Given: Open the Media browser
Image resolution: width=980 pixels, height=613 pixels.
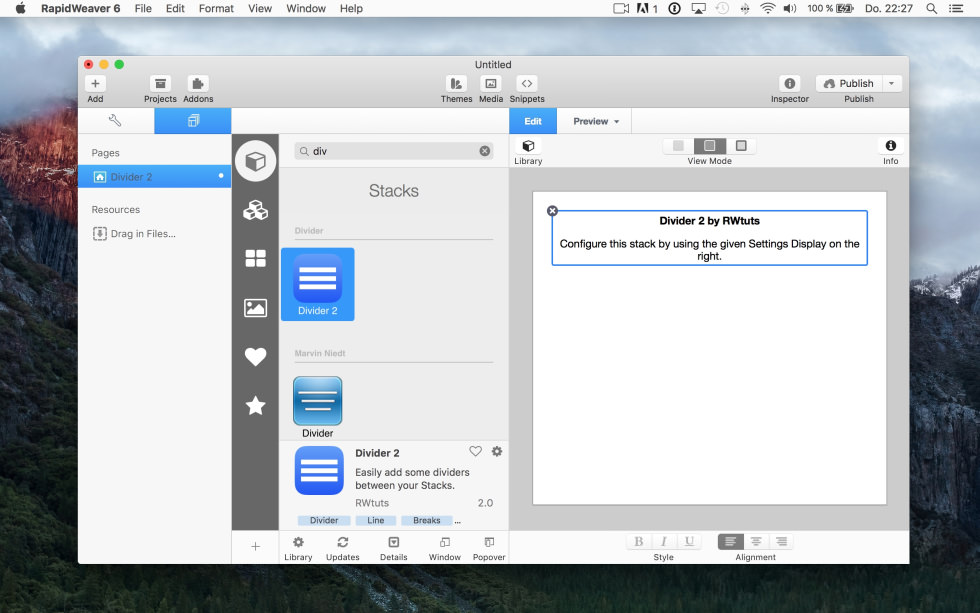Looking at the screenshot, I should click(x=491, y=84).
